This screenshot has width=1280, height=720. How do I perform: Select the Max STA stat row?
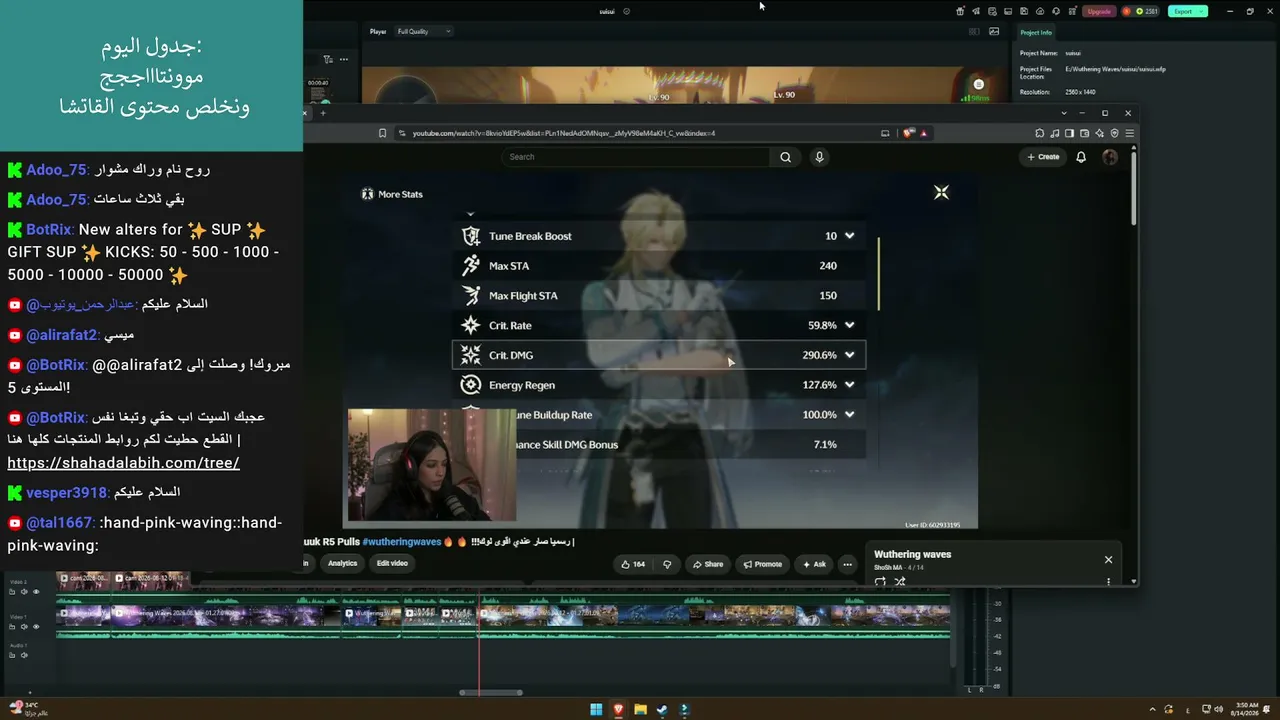658,266
